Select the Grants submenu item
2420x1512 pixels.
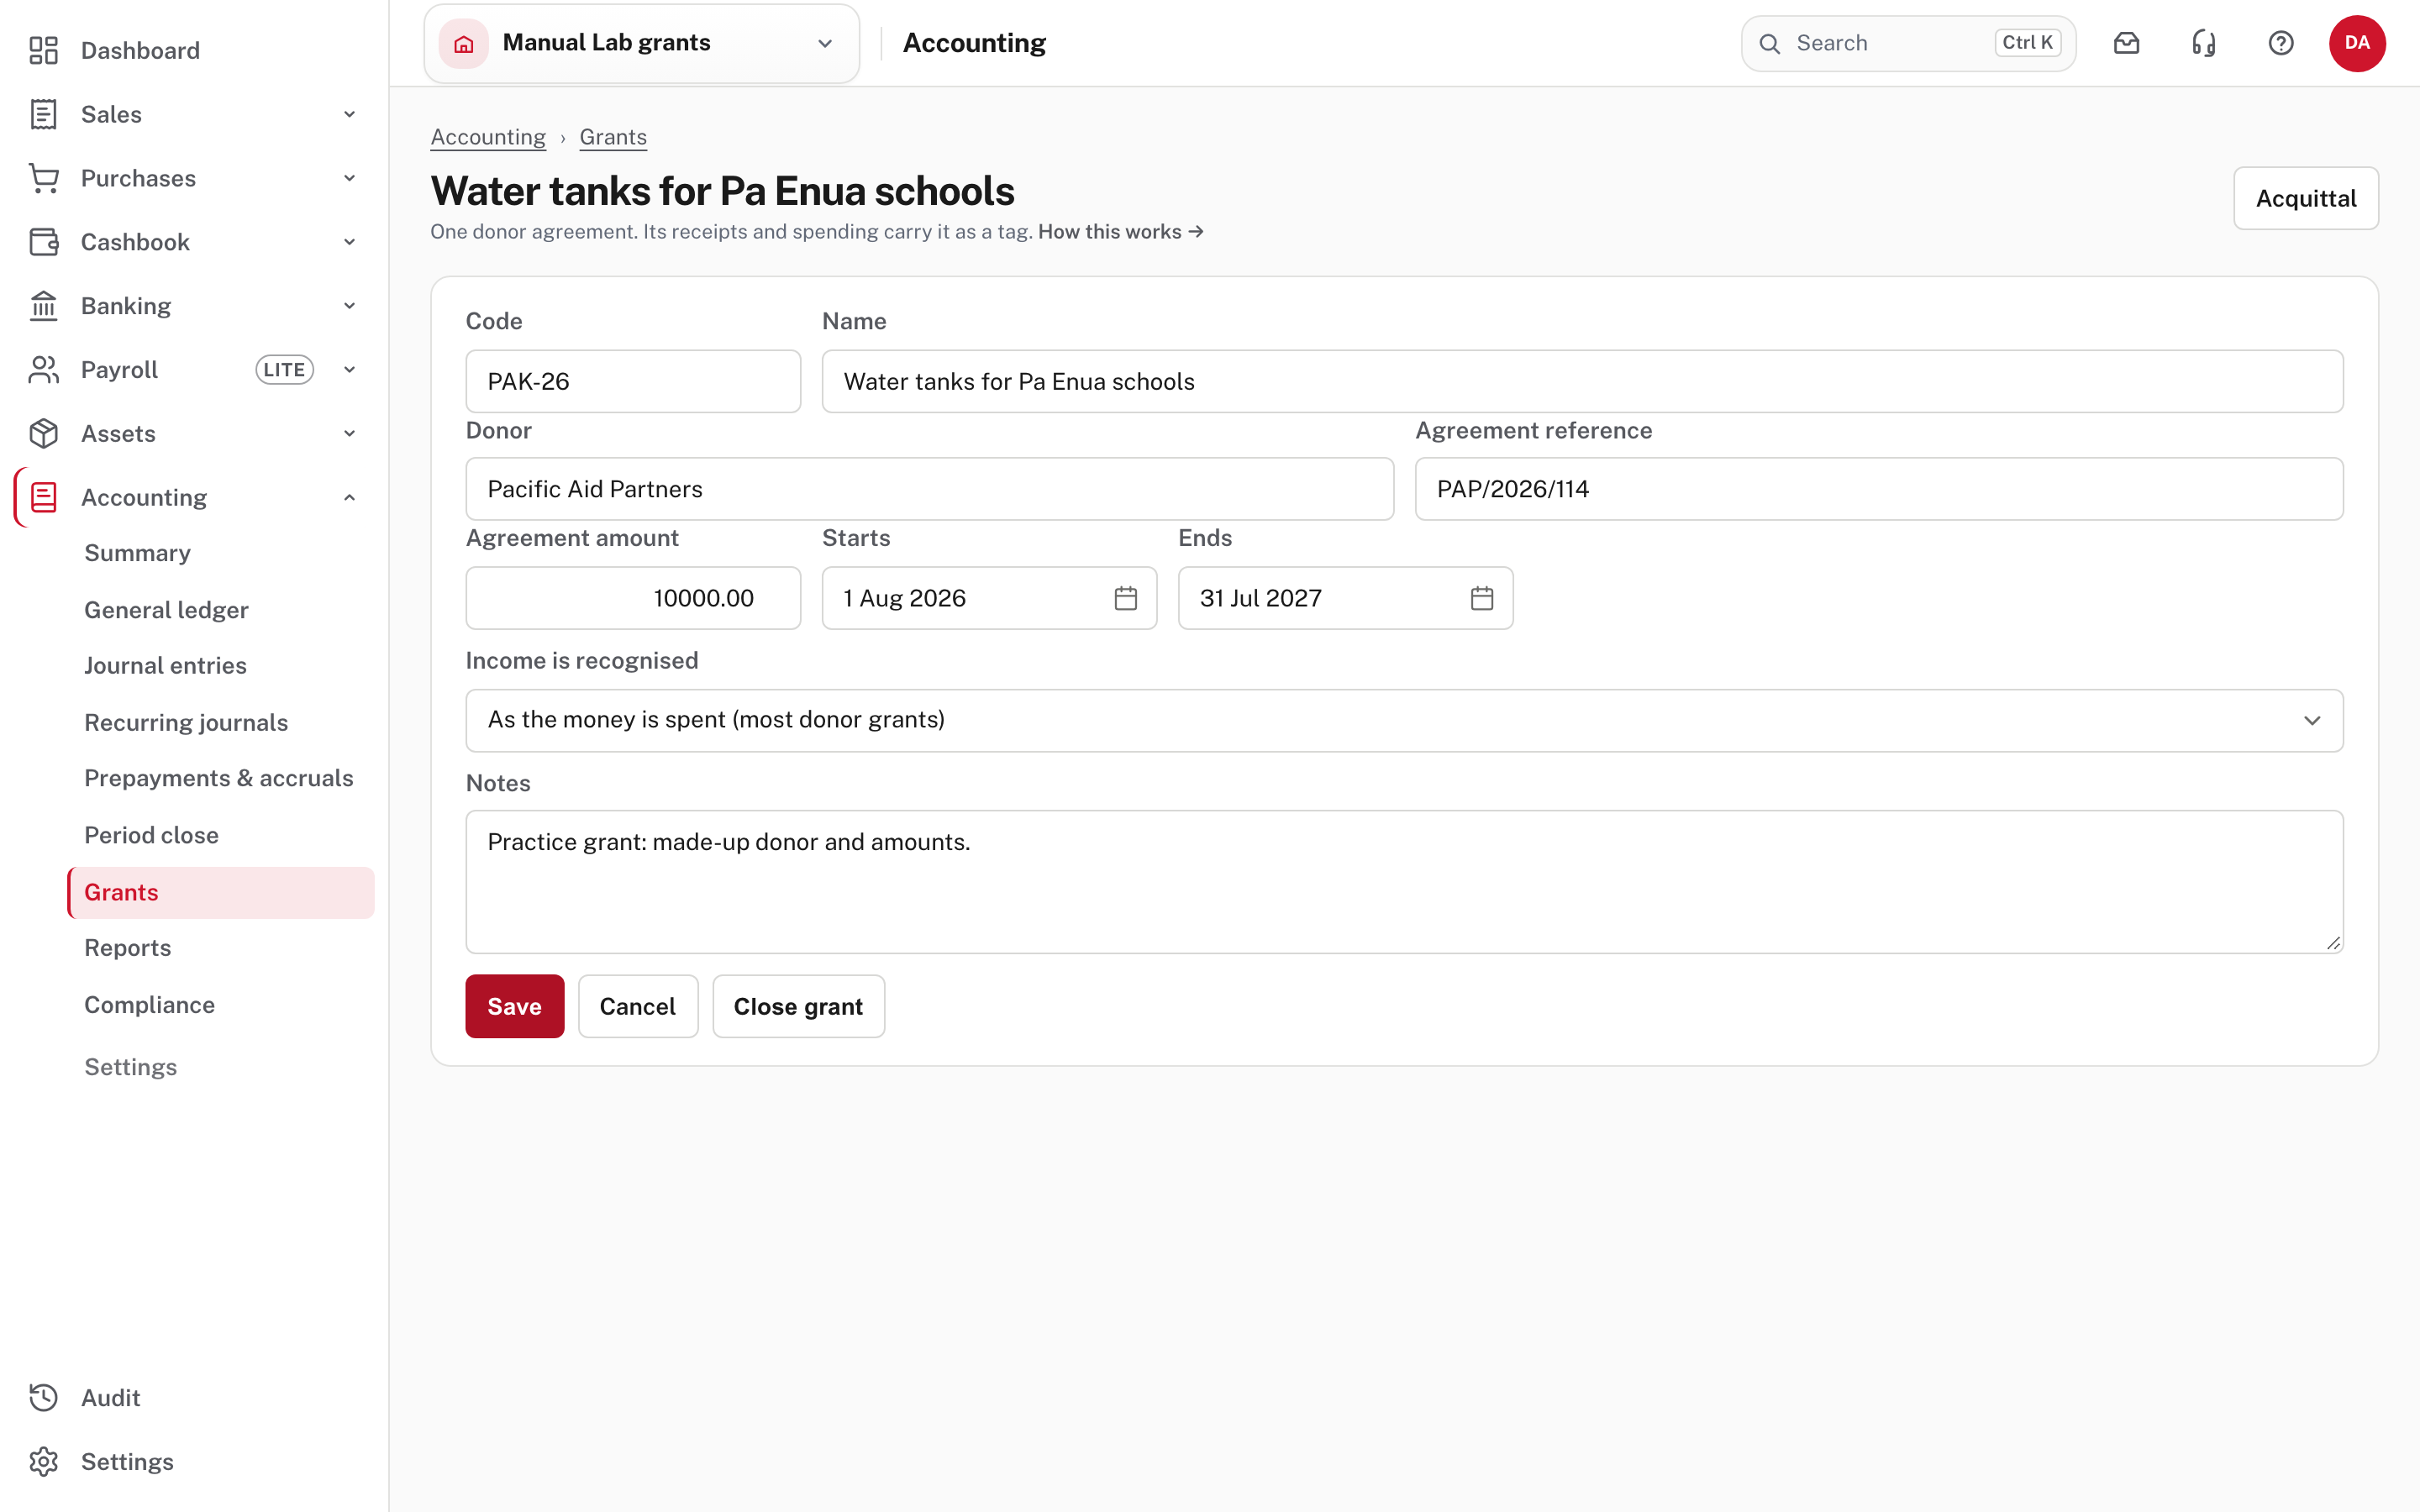(x=221, y=892)
